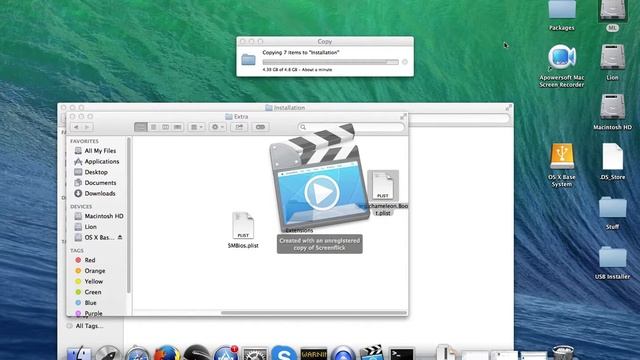The width and height of the screenshot is (640, 360).
Task: Stop the copy operation
Action: (x=404, y=62)
